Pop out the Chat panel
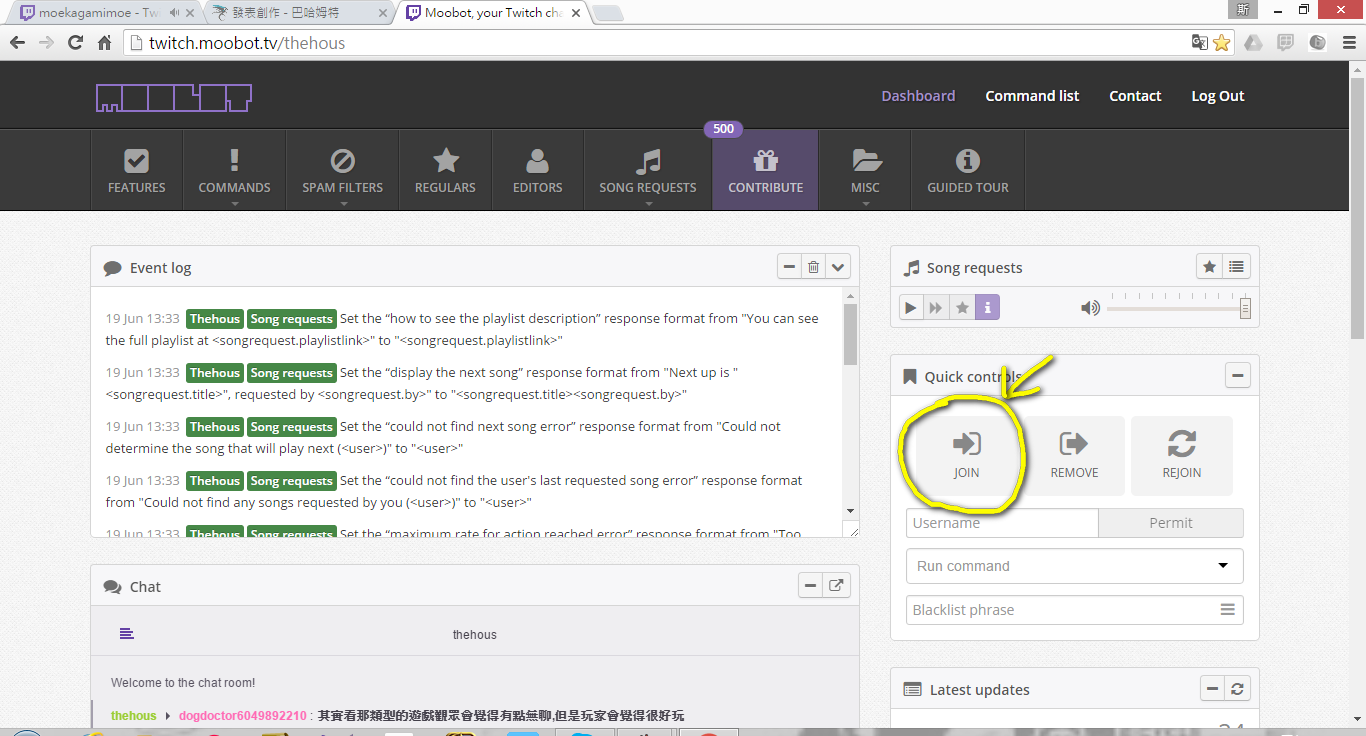This screenshot has height=736, width=1366. 837,586
